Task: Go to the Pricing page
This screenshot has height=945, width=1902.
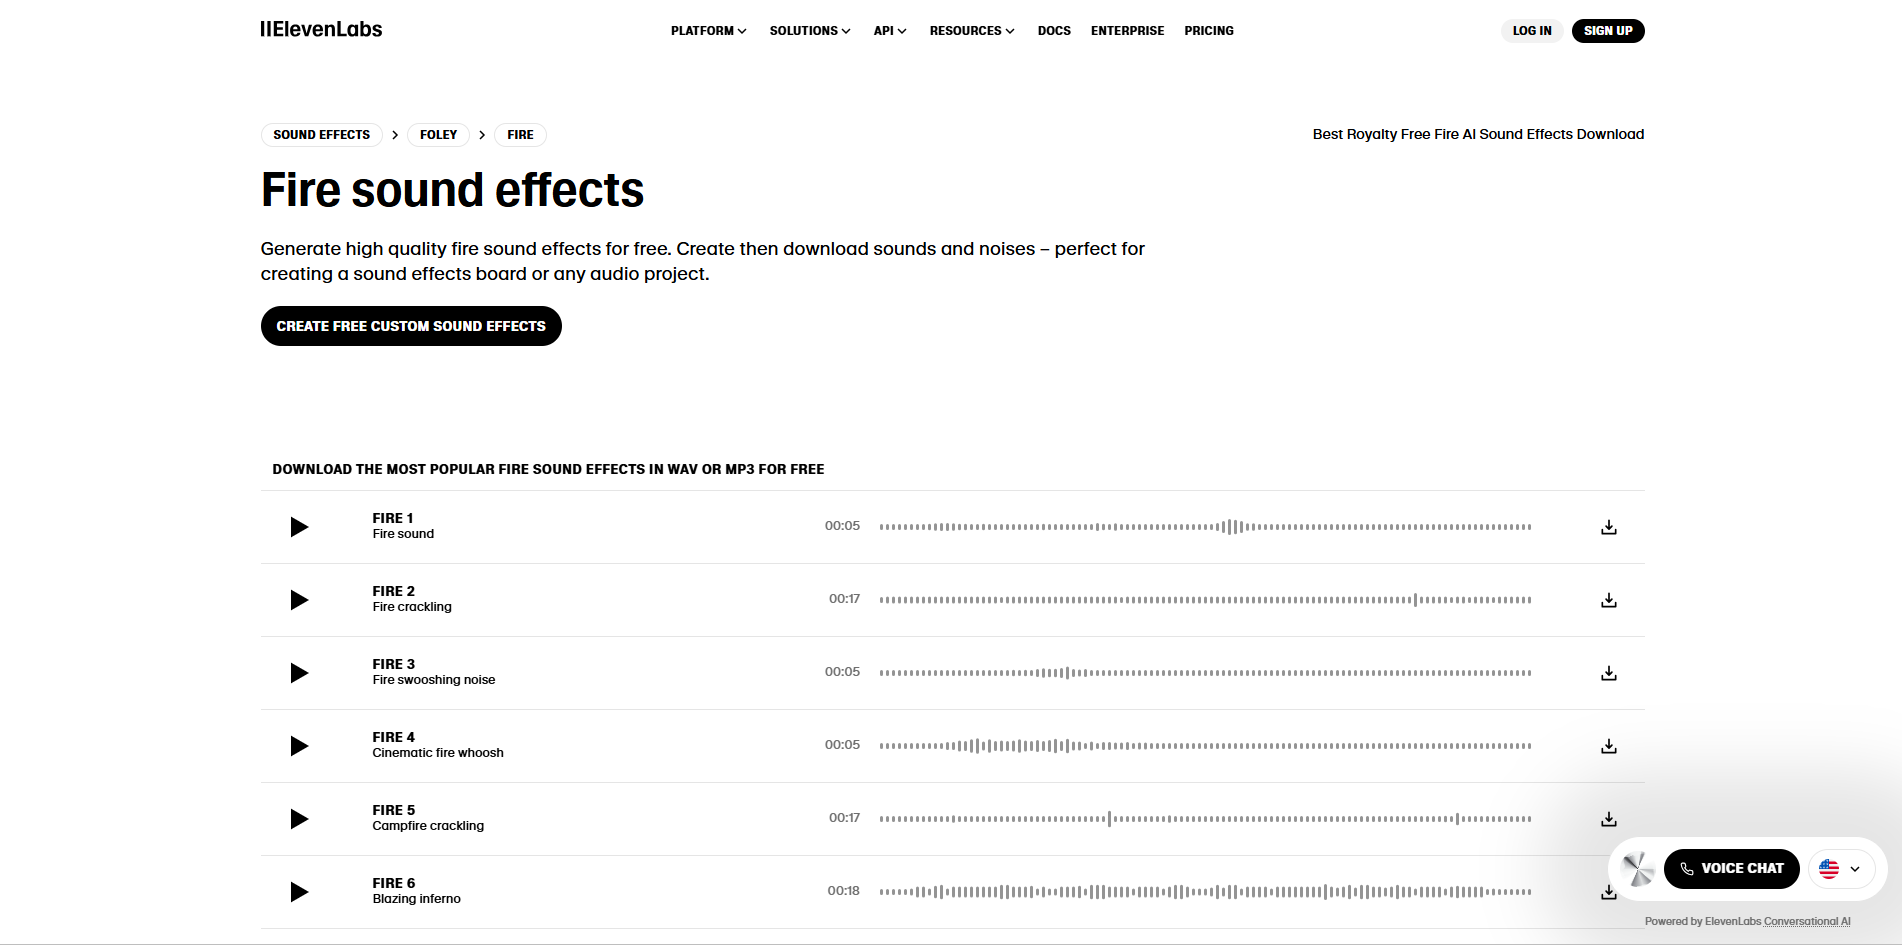Action: (1208, 30)
